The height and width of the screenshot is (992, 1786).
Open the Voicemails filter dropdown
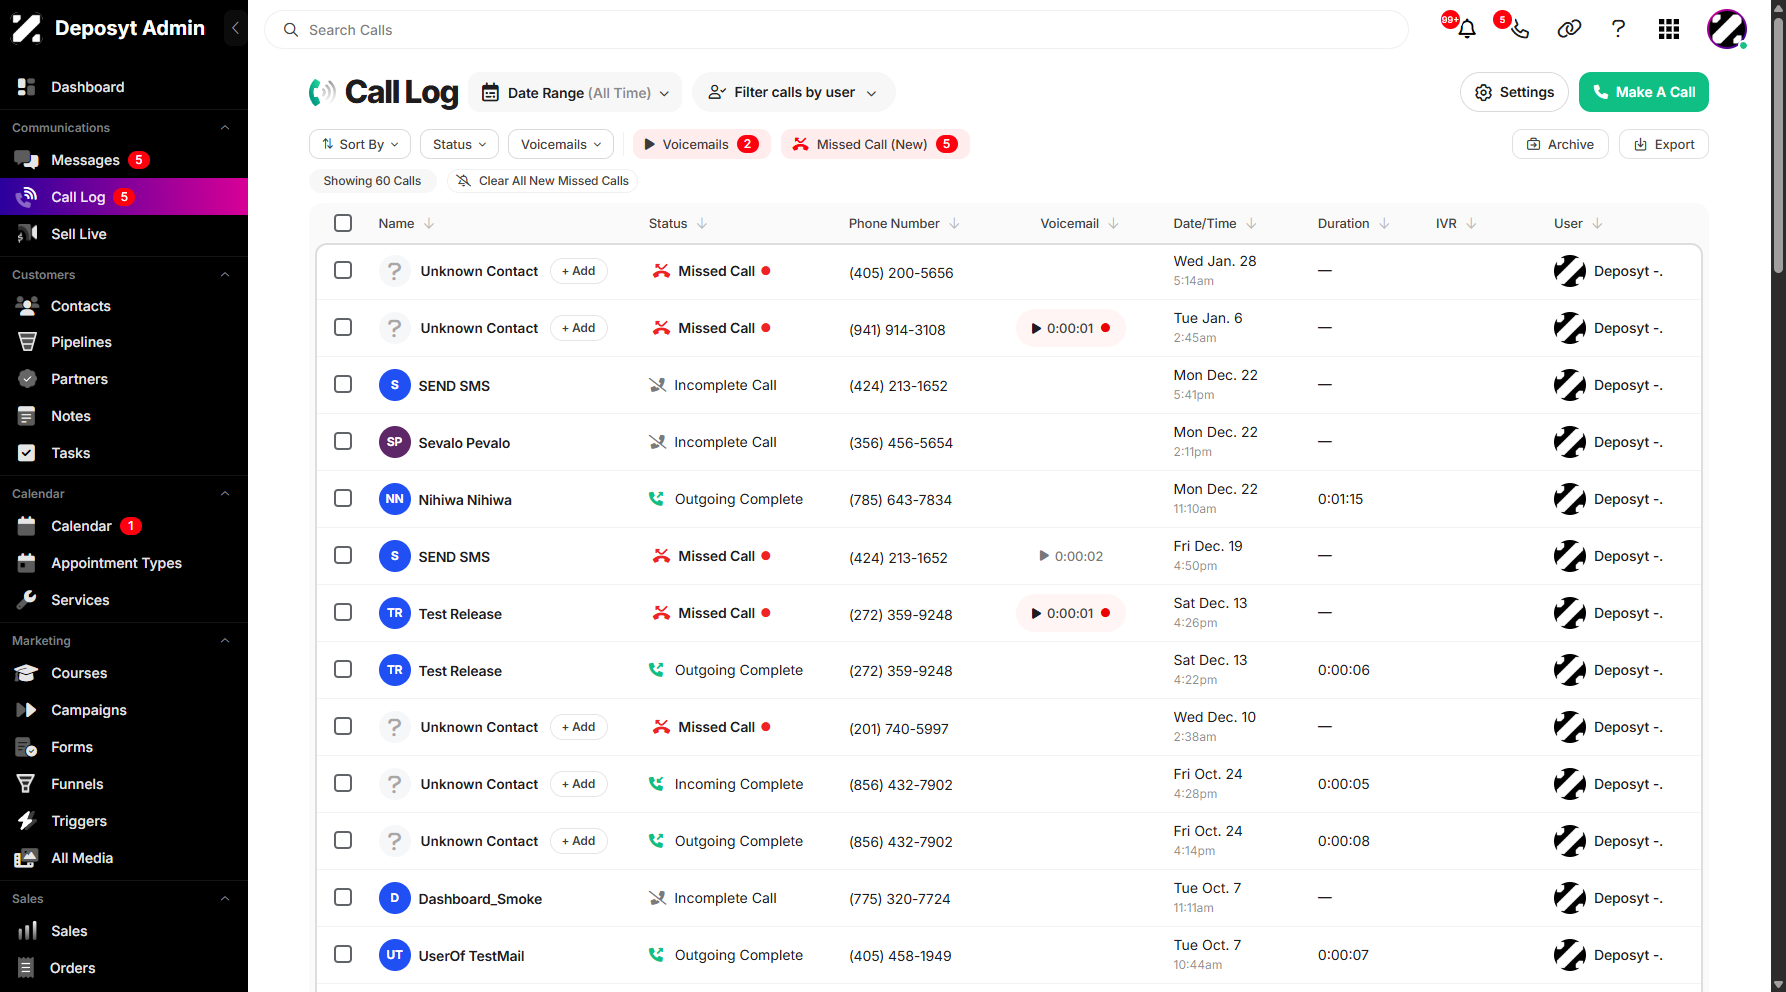[561, 144]
